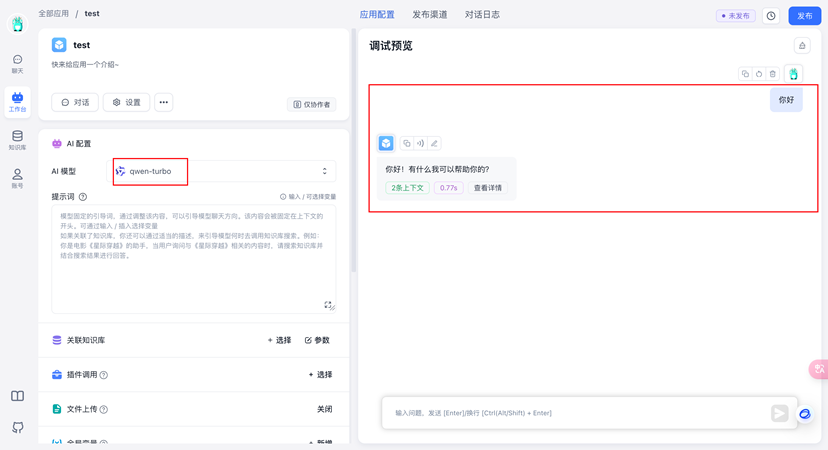The width and height of the screenshot is (828, 450).
Task: Open the AI 模型 qwen-turbo dropdown
Action: (223, 171)
